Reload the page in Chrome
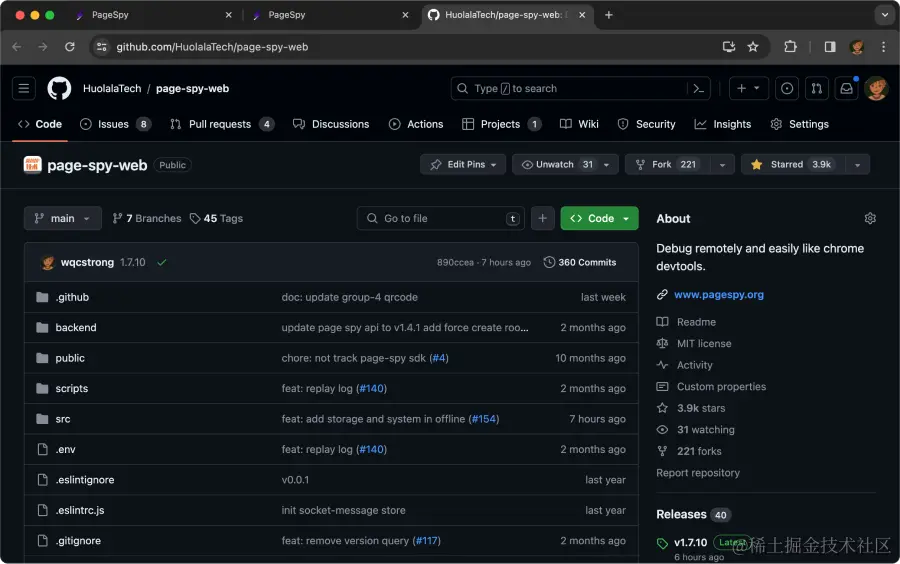The height and width of the screenshot is (564, 900). [69, 46]
